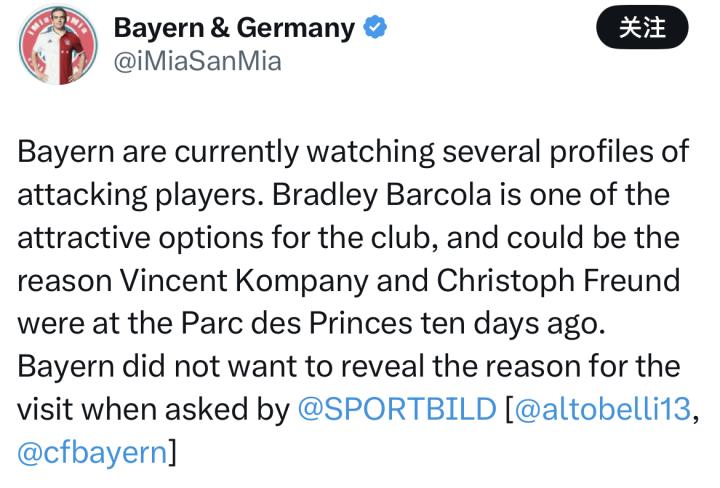The image size is (720, 488).
Task: Open the @SPORTBILD mention
Action: (x=397, y=410)
